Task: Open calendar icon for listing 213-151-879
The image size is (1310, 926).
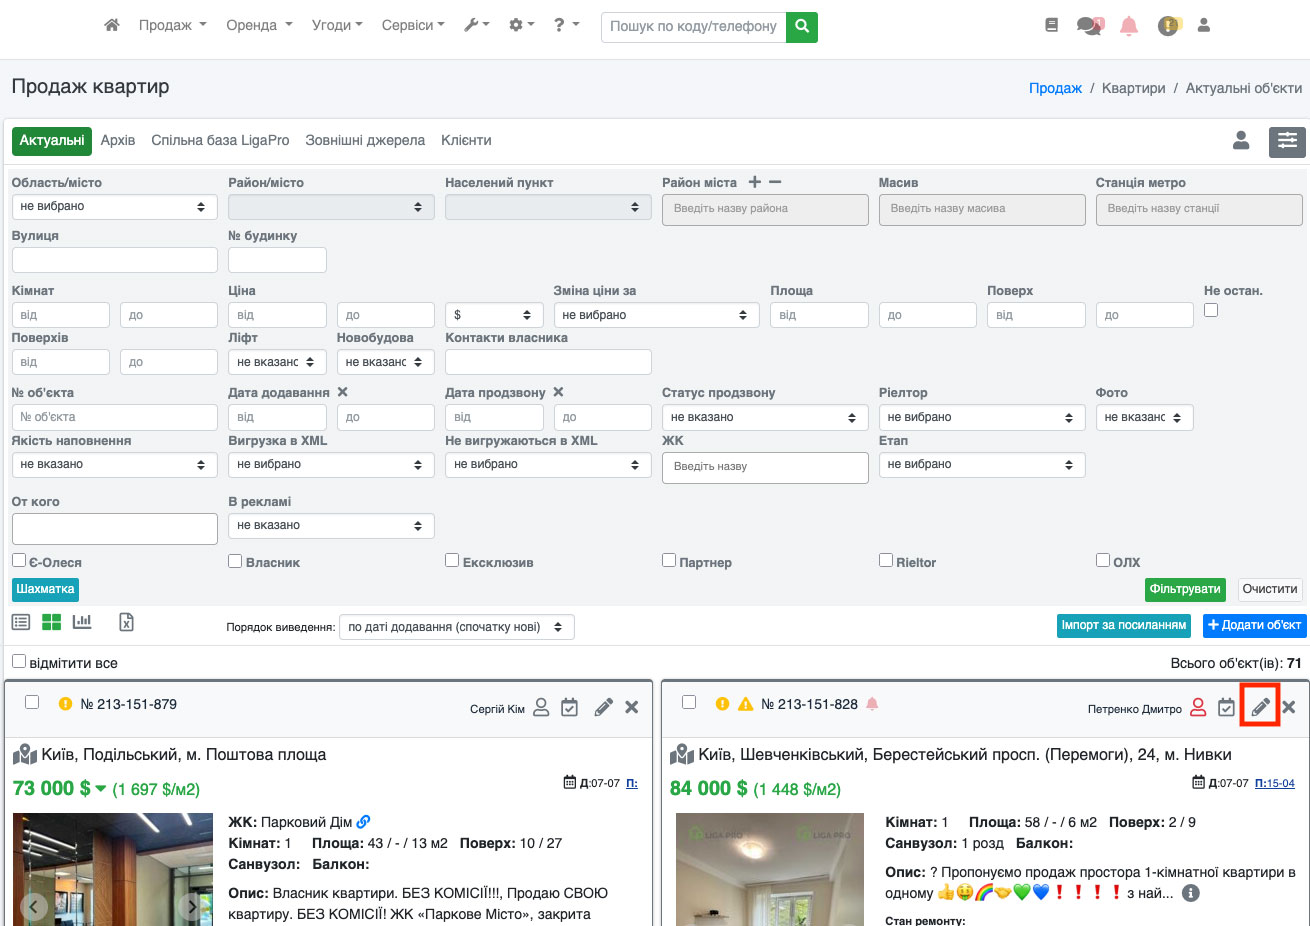Action: click(569, 707)
